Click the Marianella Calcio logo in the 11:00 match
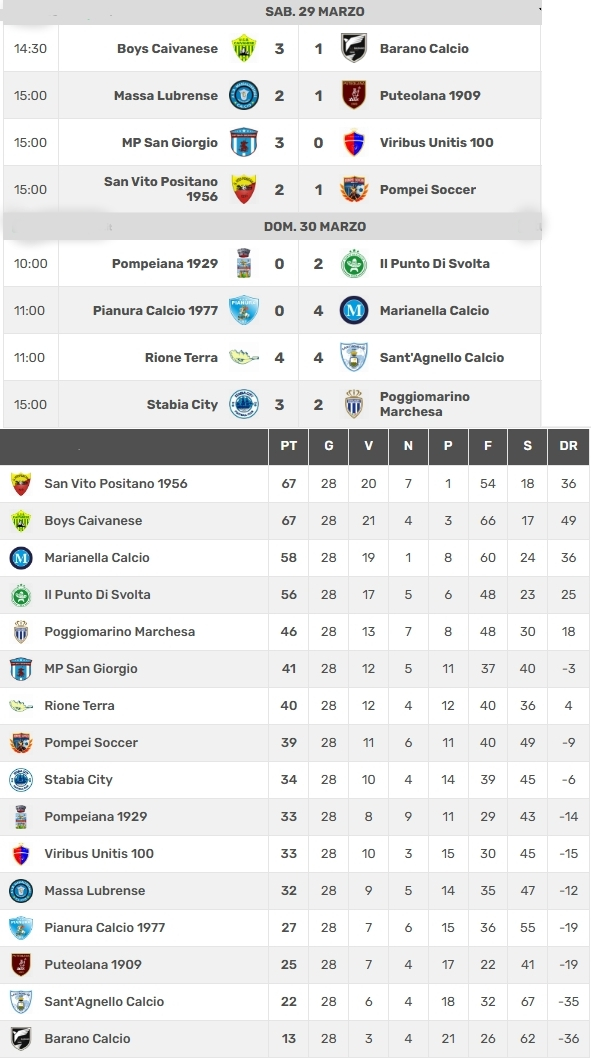The height and width of the screenshot is (1059, 591). click(353, 311)
